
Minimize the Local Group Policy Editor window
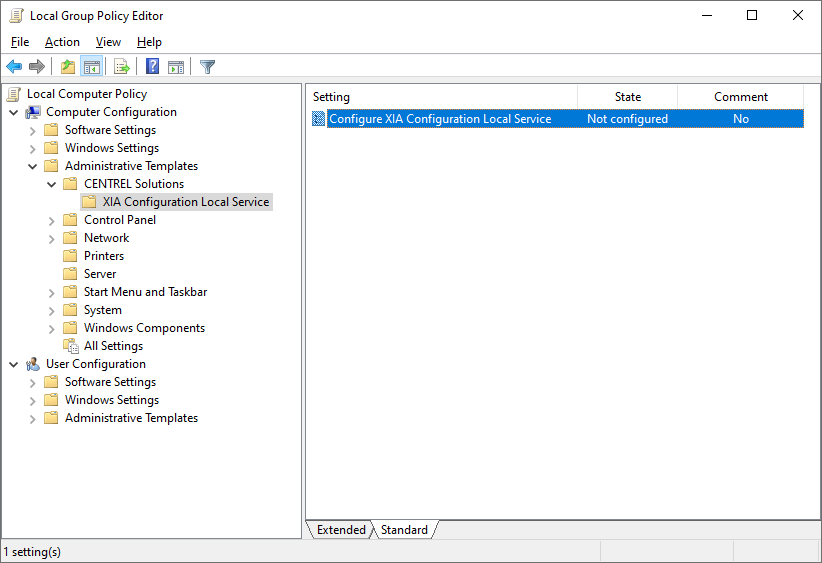pos(707,16)
